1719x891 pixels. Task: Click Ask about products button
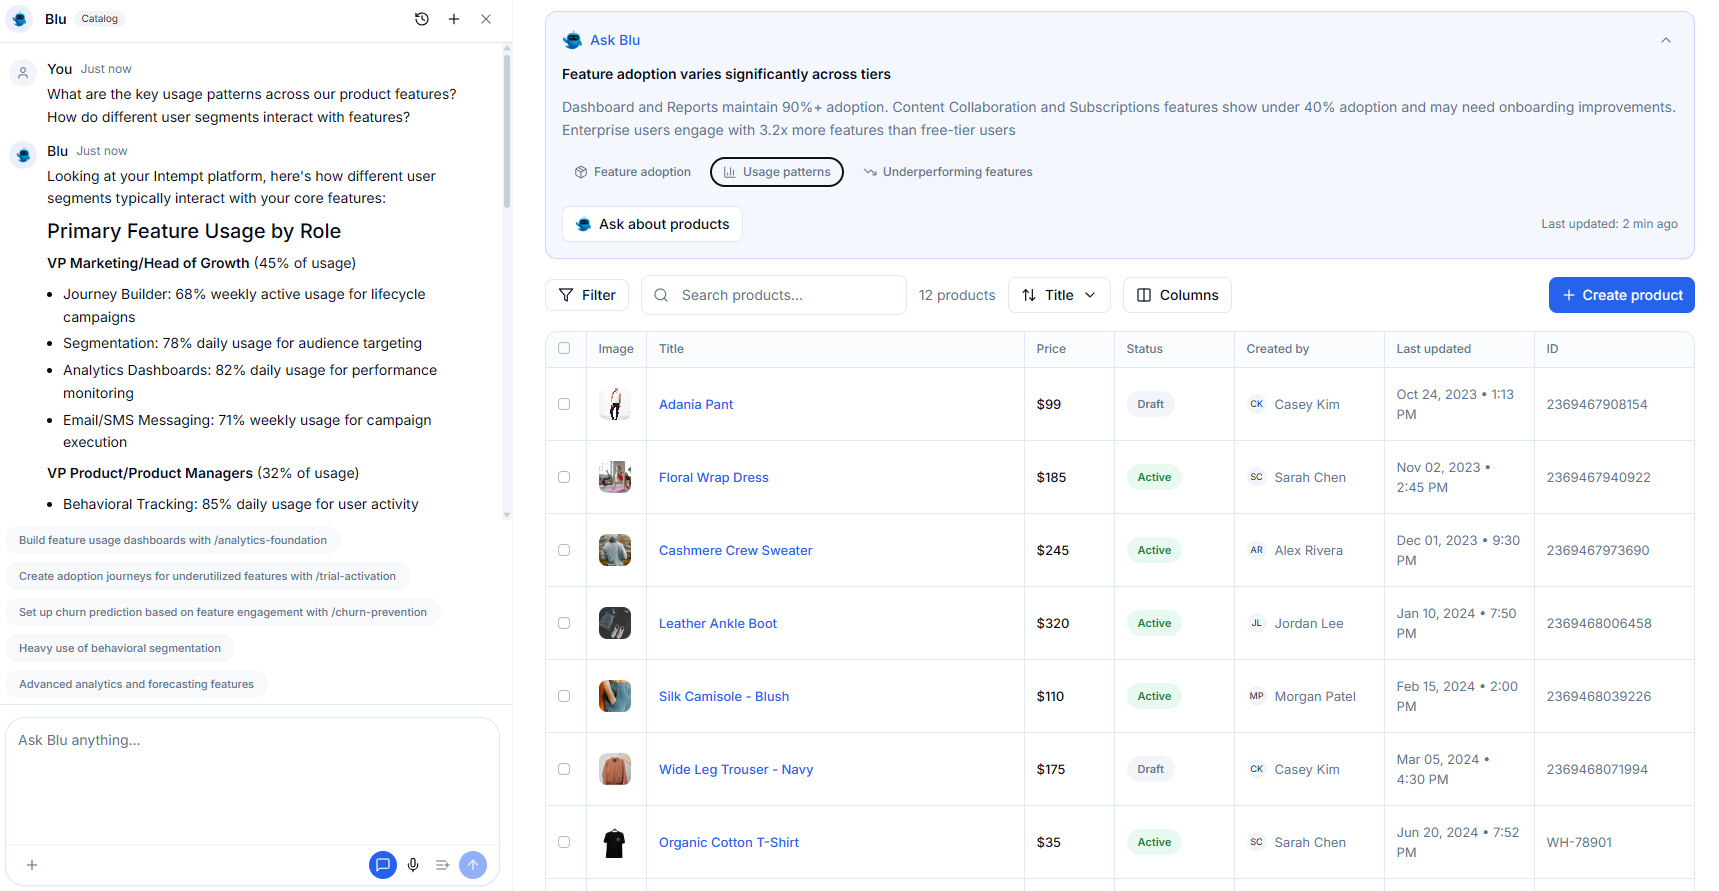[x=652, y=224]
